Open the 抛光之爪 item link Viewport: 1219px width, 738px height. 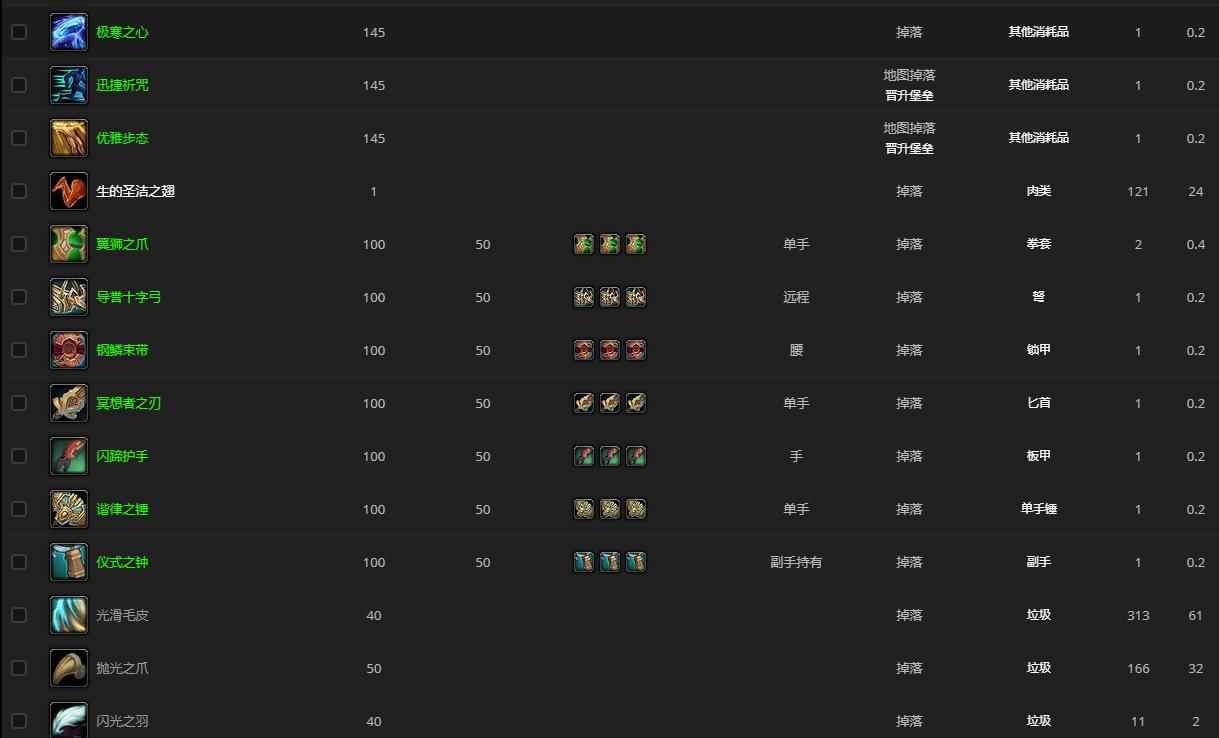(x=122, y=668)
